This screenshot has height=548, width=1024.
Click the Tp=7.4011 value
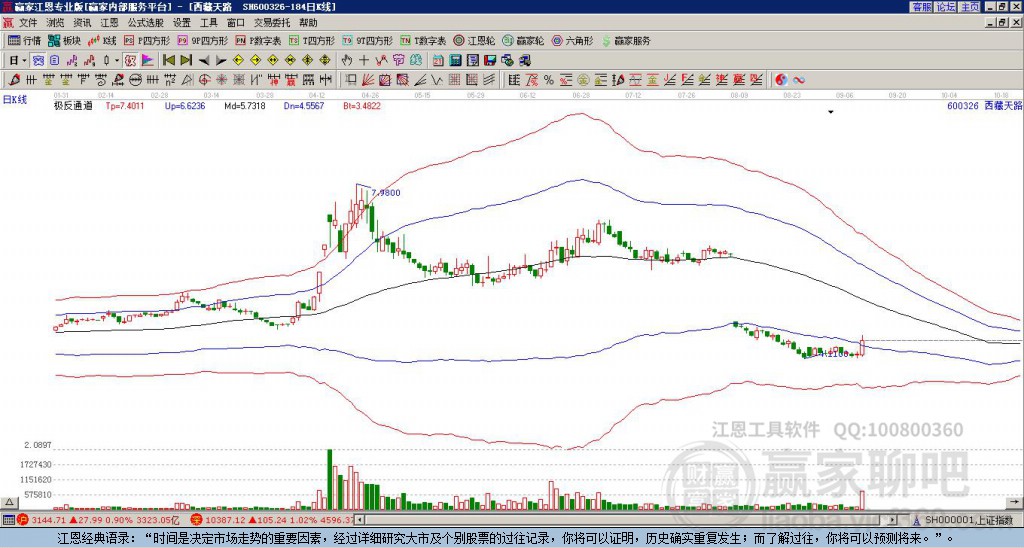point(125,105)
